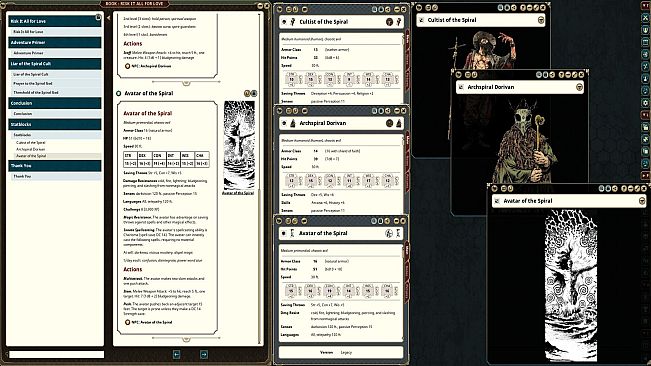Click edit pencil icon on Avatar image window
The height and width of the screenshot is (366, 651).
[x=637, y=188]
